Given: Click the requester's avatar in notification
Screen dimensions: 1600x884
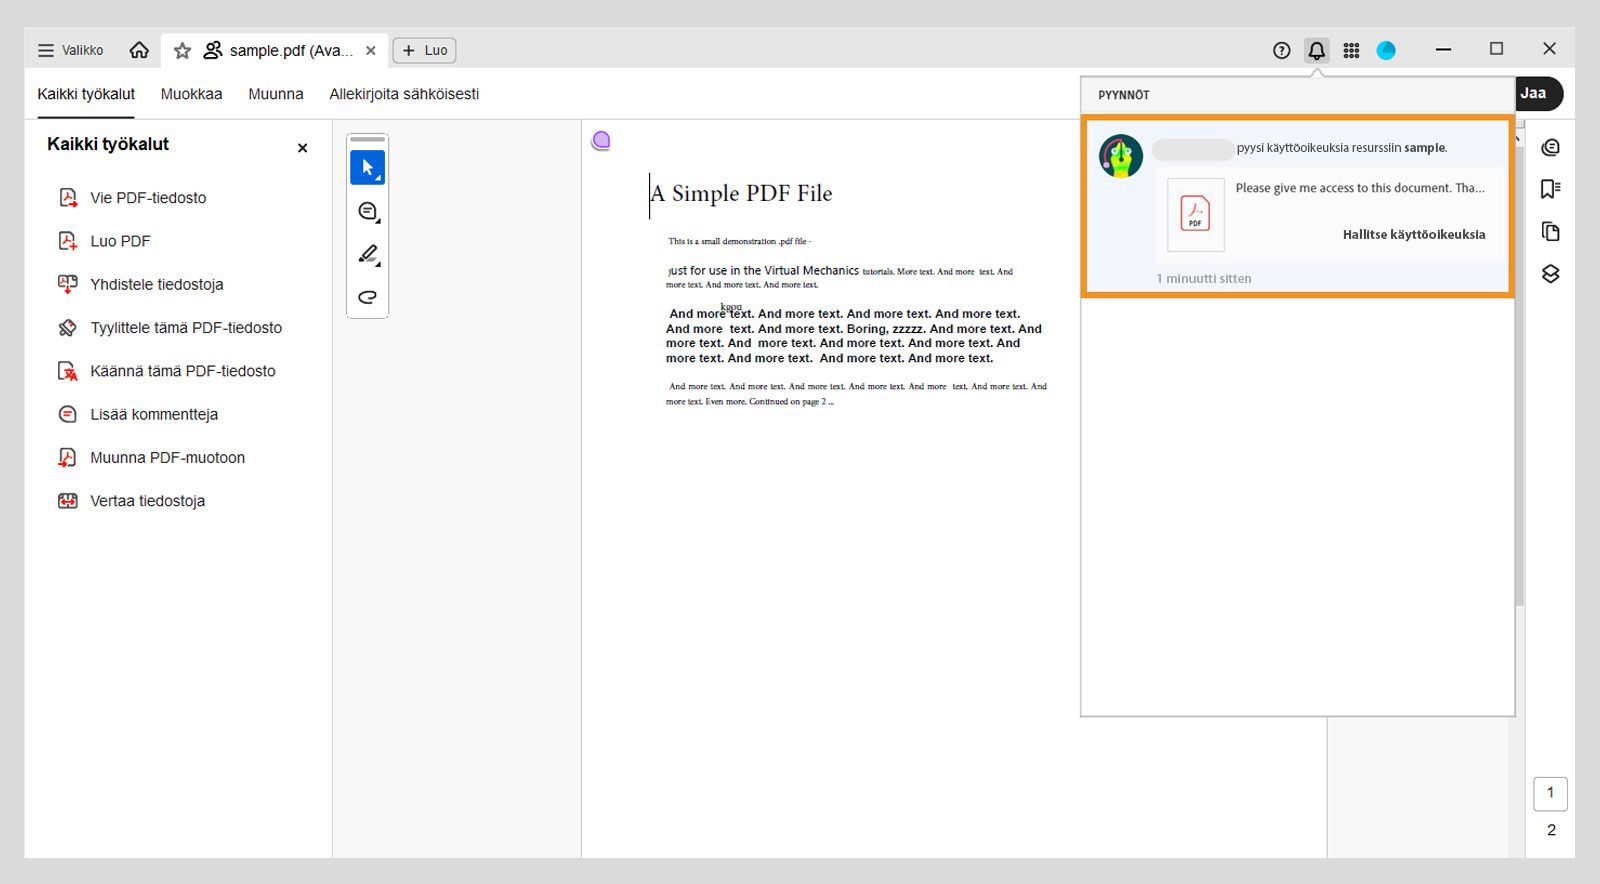Looking at the screenshot, I should [1121, 156].
